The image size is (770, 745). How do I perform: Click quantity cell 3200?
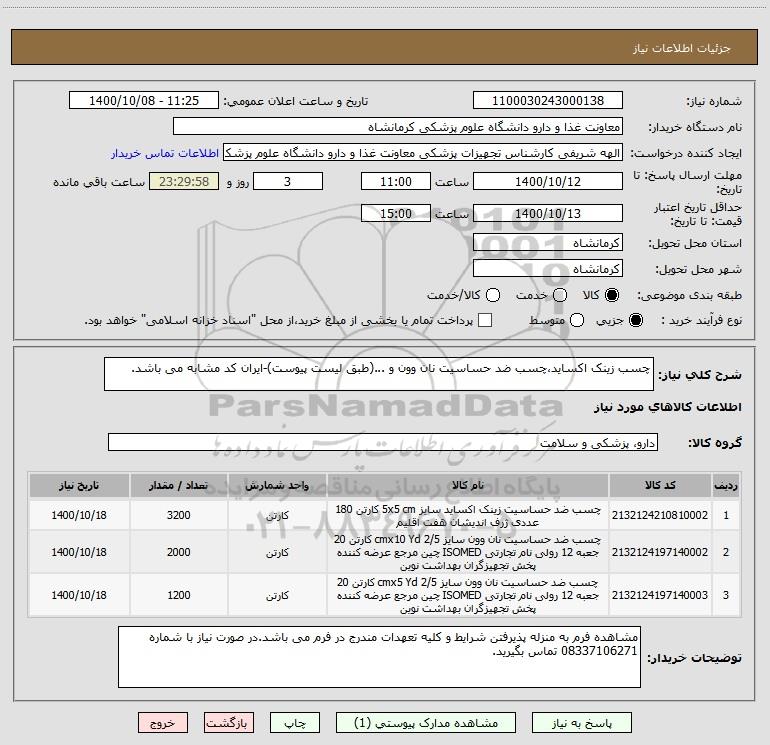coord(178,515)
